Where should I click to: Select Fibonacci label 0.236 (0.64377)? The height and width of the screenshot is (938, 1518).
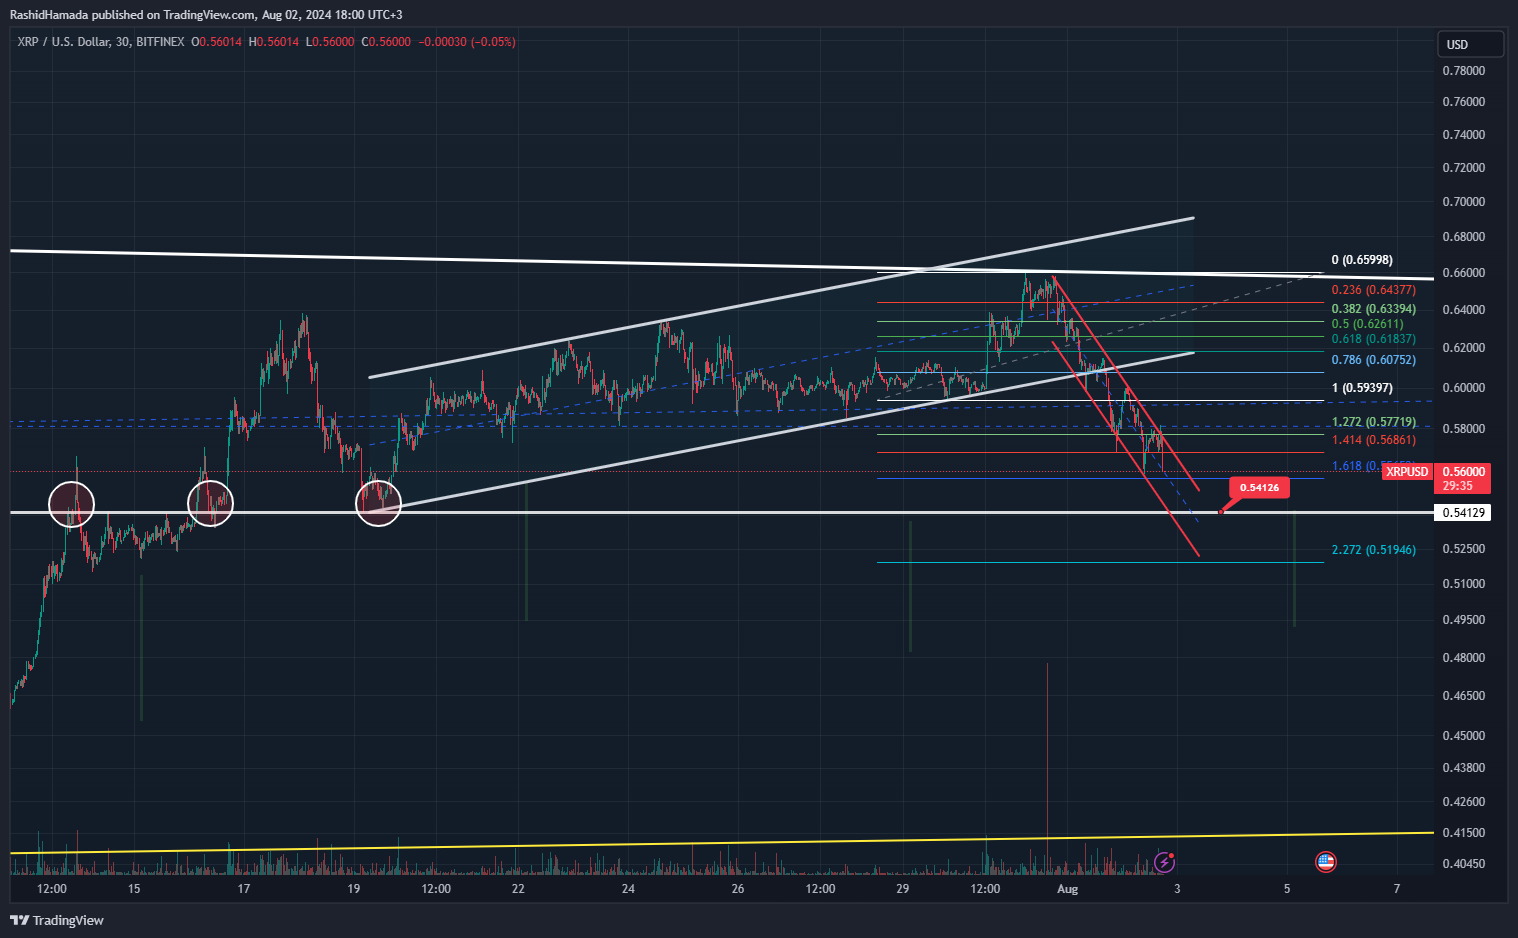(1373, 290)
